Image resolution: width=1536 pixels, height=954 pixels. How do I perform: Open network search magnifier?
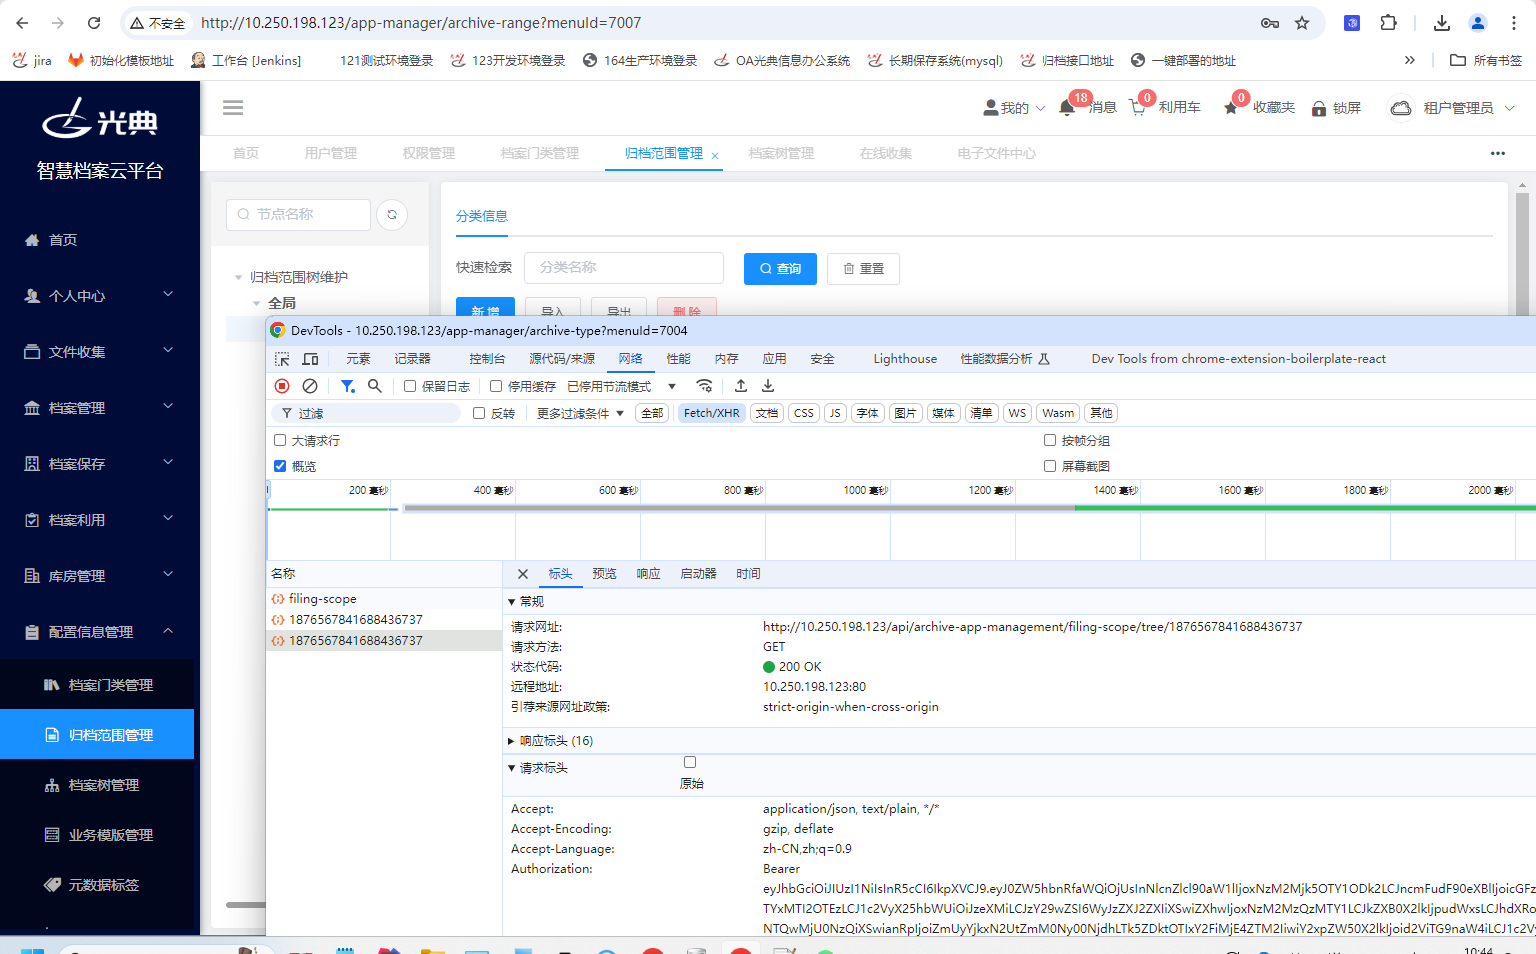[x=375, y=386]
